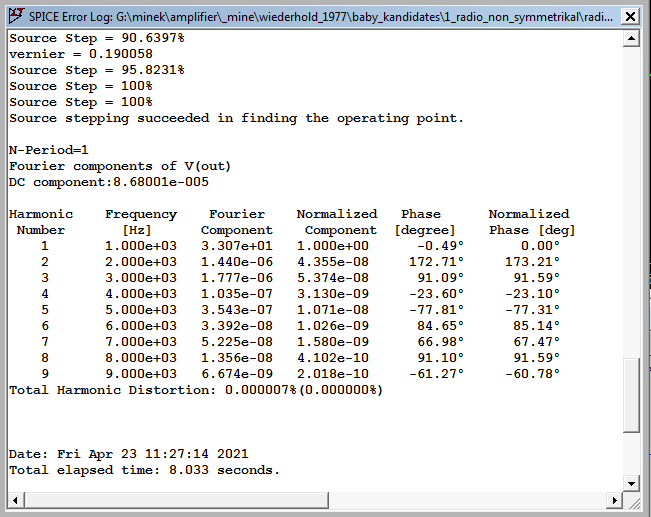The image size is (651, 517).
Task: Click normalized phase value -77.31°
Action: (532, 310)
